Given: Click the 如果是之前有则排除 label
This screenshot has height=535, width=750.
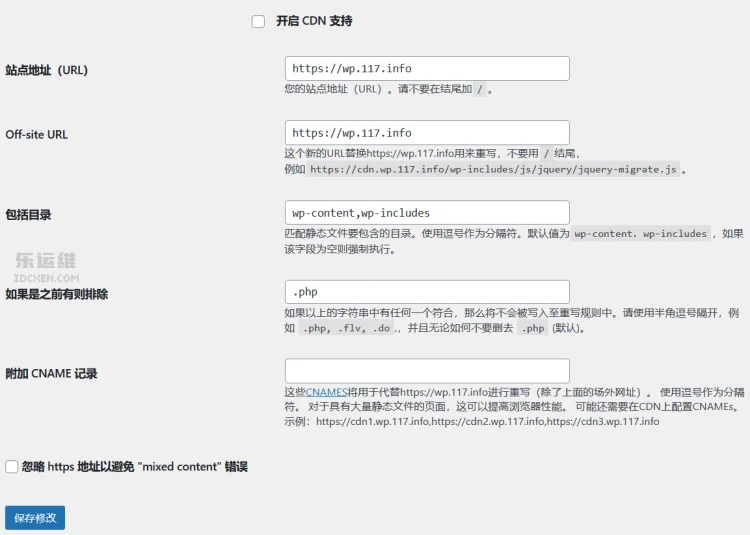Looking at the screenshot, I should pyautogui.click(x=56, y=294).
